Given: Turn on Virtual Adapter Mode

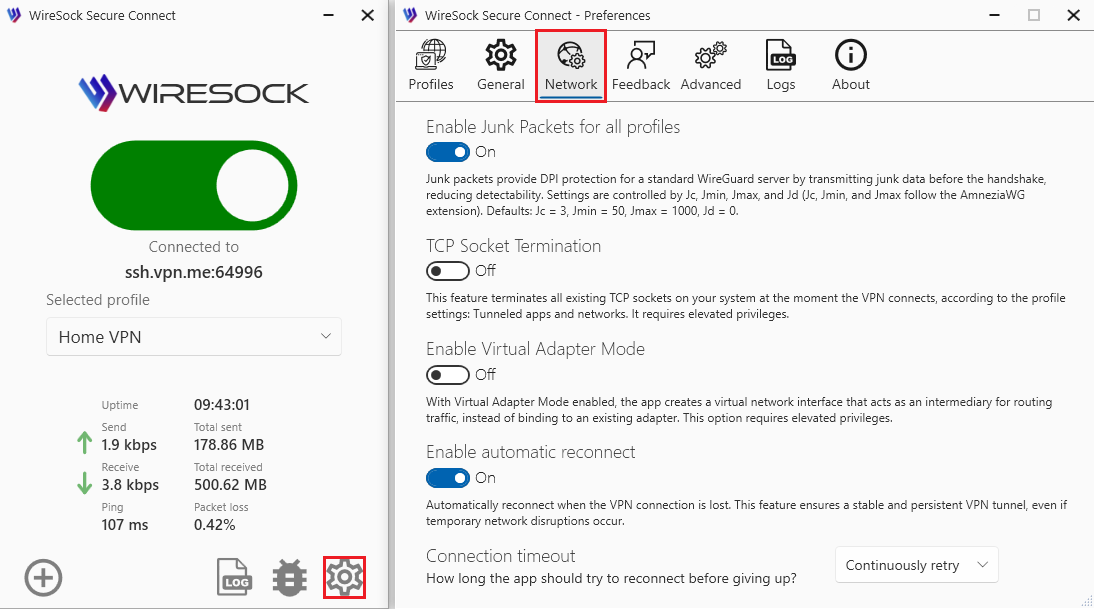Looking at the screenshot, I should point(448,374).
